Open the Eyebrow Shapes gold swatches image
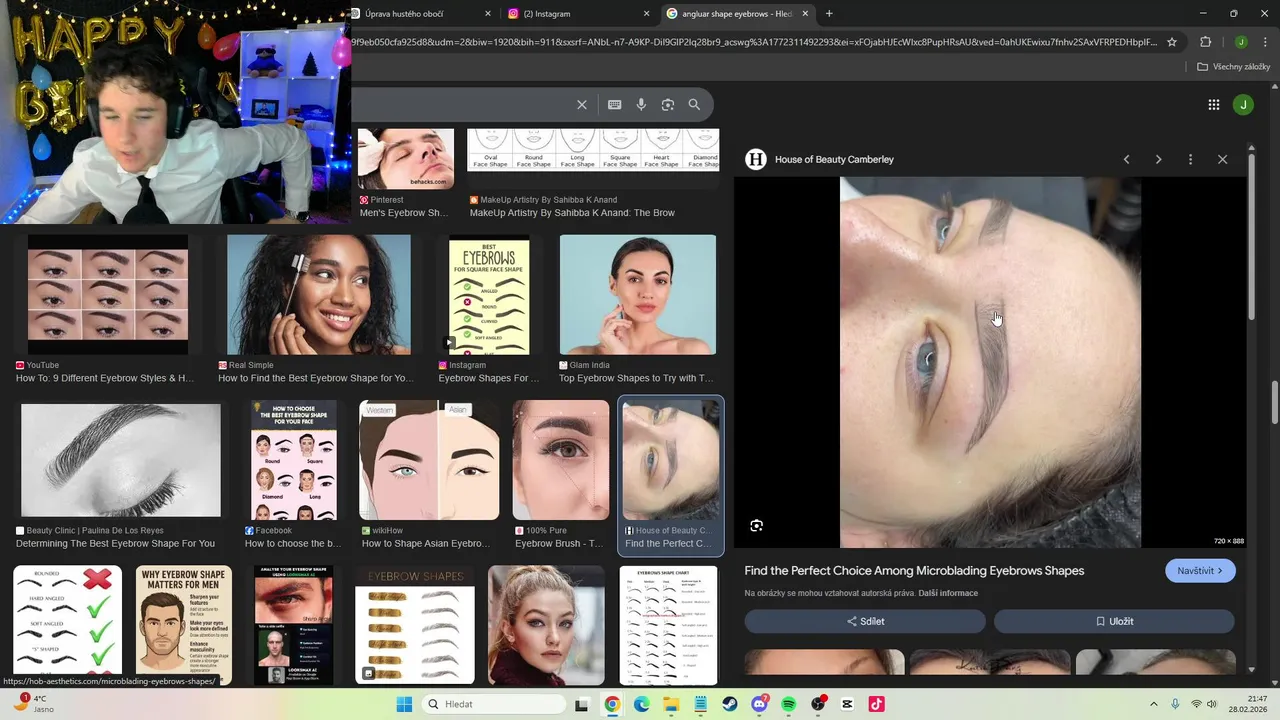1280x720 pixels. click(x=415, y=625)
